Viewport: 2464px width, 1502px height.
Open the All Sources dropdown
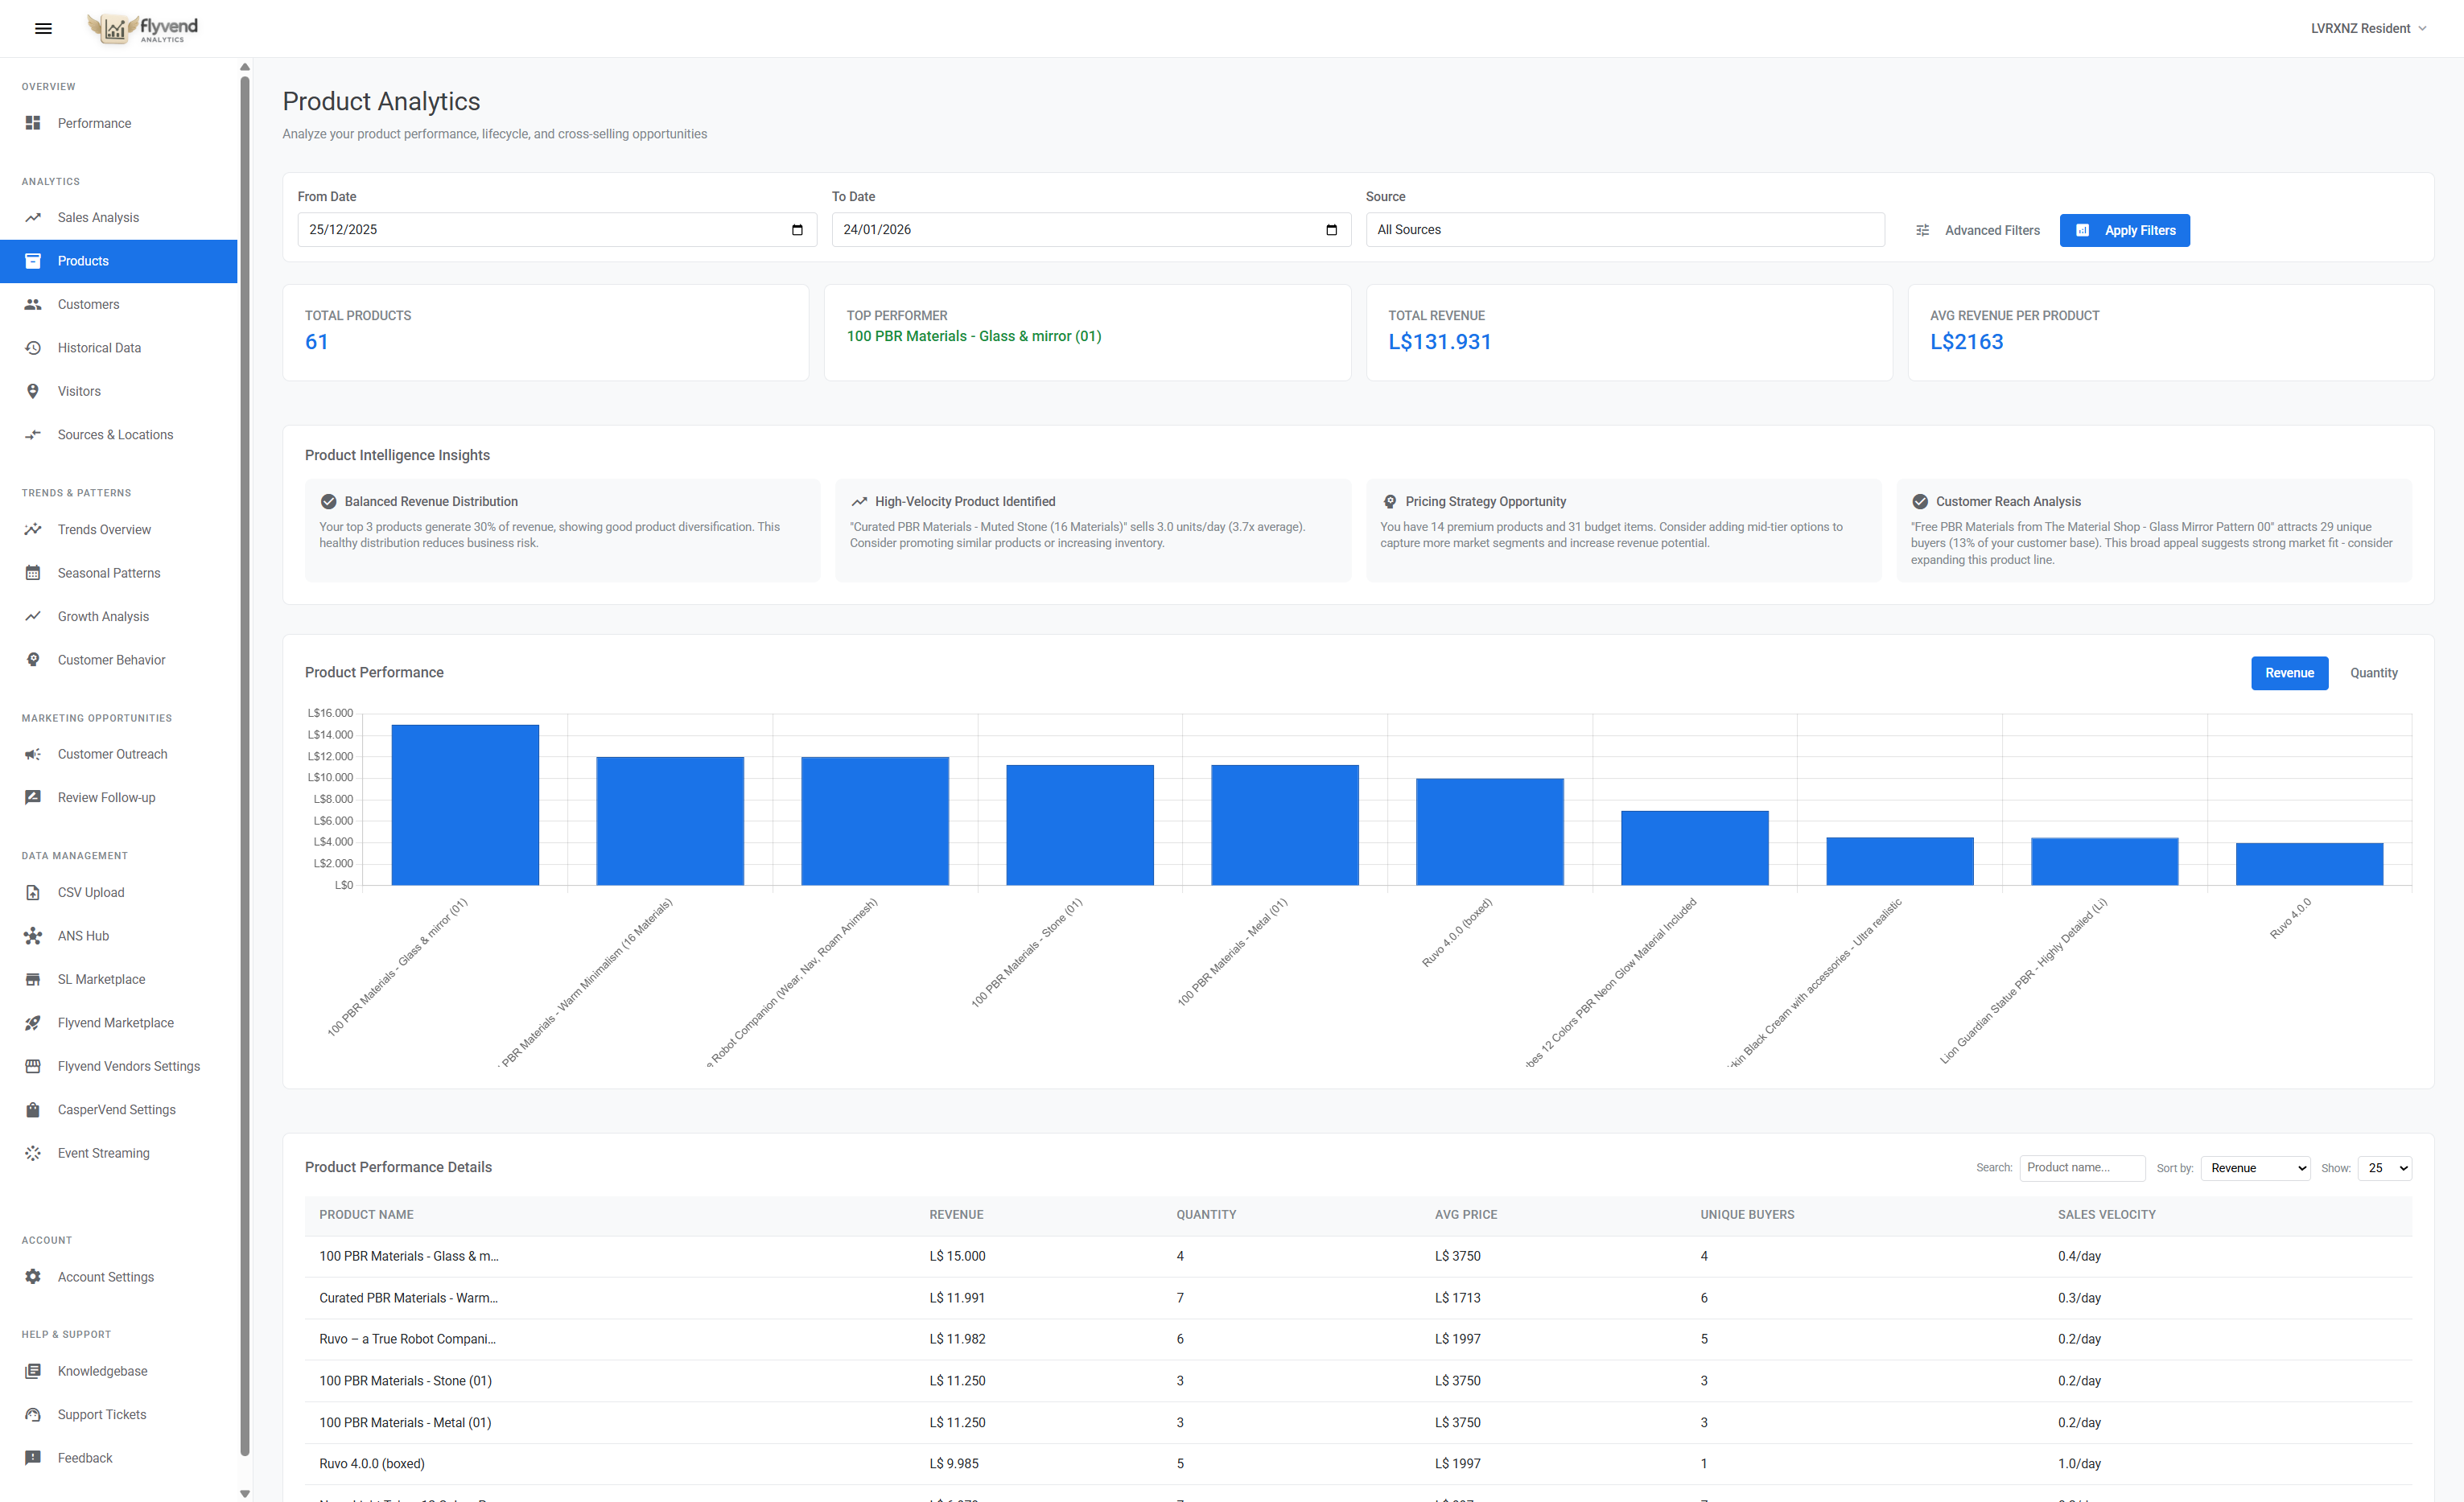click(1624, 229)
